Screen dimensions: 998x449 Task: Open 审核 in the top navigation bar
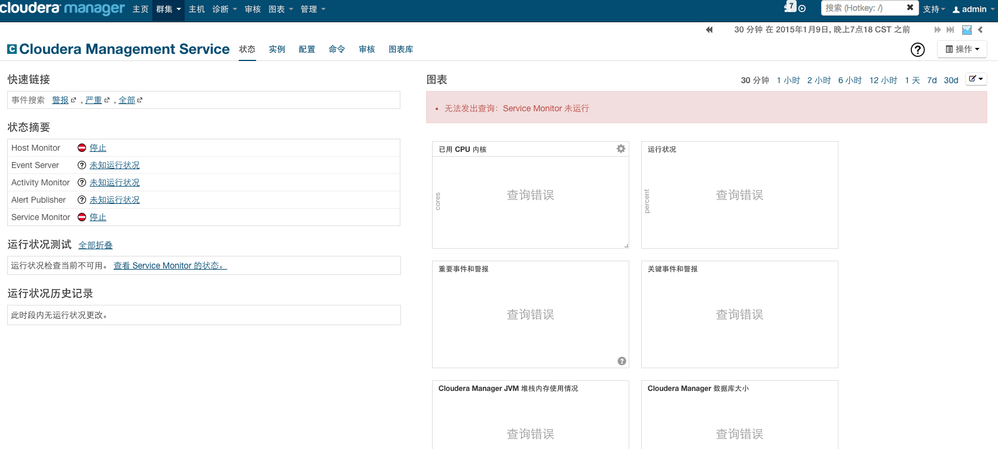pyautogui.click(x=253, y=10)
